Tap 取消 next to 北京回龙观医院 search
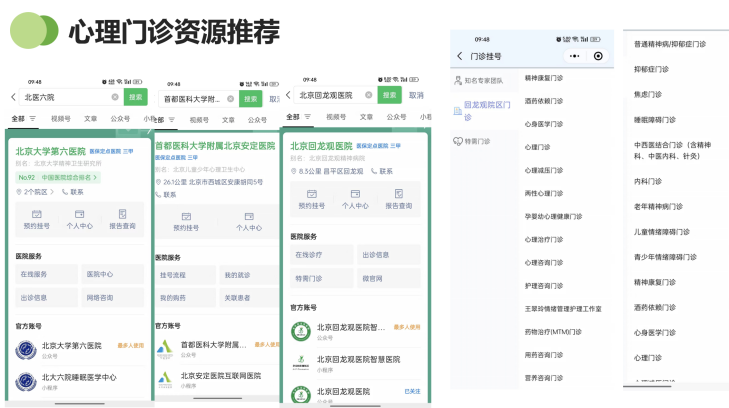Viewport: 729px width, 408px height. coord(416,95)
